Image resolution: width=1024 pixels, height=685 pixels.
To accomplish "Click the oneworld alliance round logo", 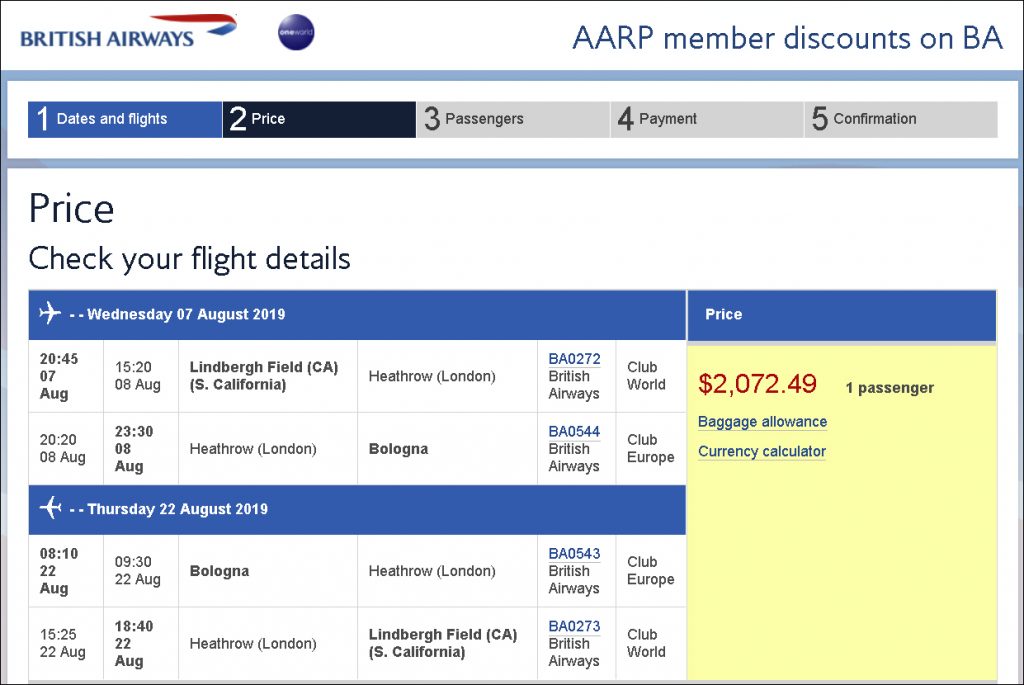I will [x=296, y=32].
